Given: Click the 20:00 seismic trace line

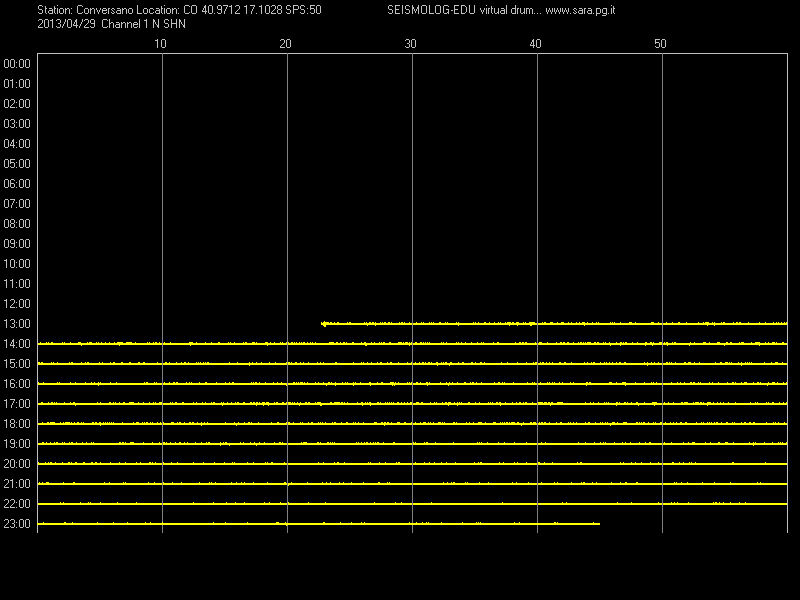Looking at the screenshot, I should pos(412,463).
